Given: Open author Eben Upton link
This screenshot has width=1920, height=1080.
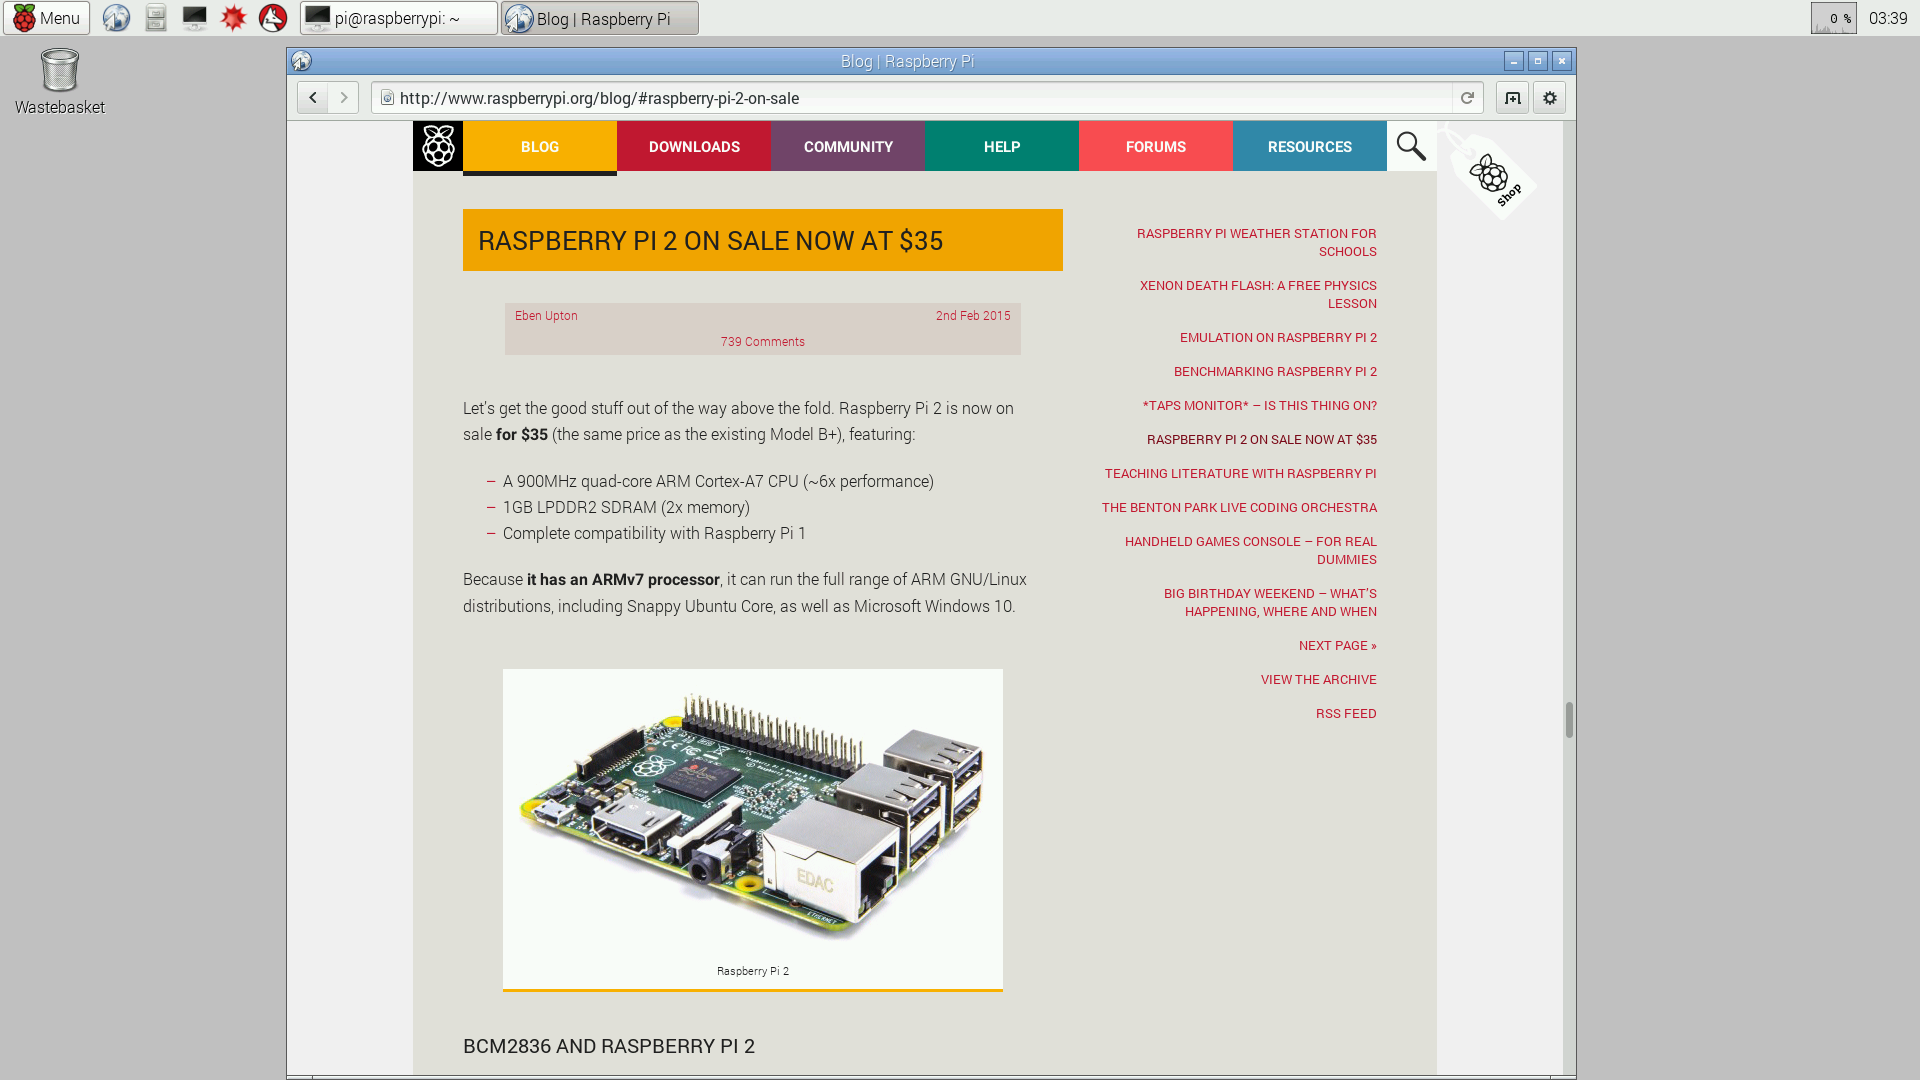Looking at the screenshot, I should click(x=546, y=316).
